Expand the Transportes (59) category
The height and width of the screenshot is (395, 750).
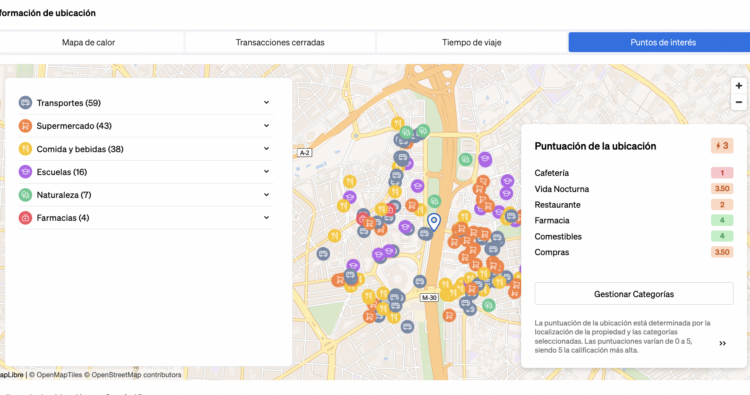266,102
